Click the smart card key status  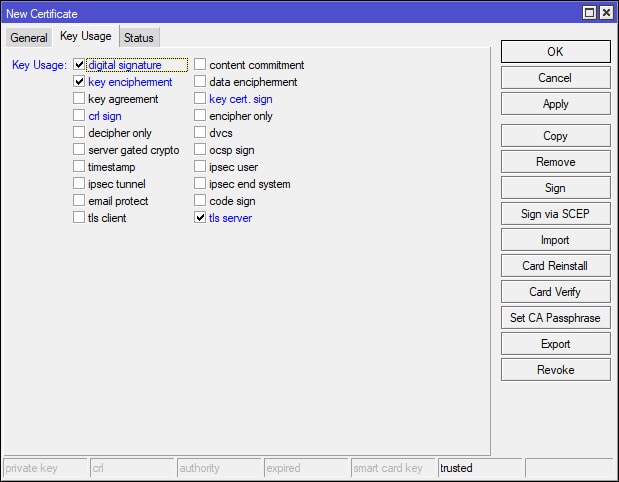tap(393, 468)
